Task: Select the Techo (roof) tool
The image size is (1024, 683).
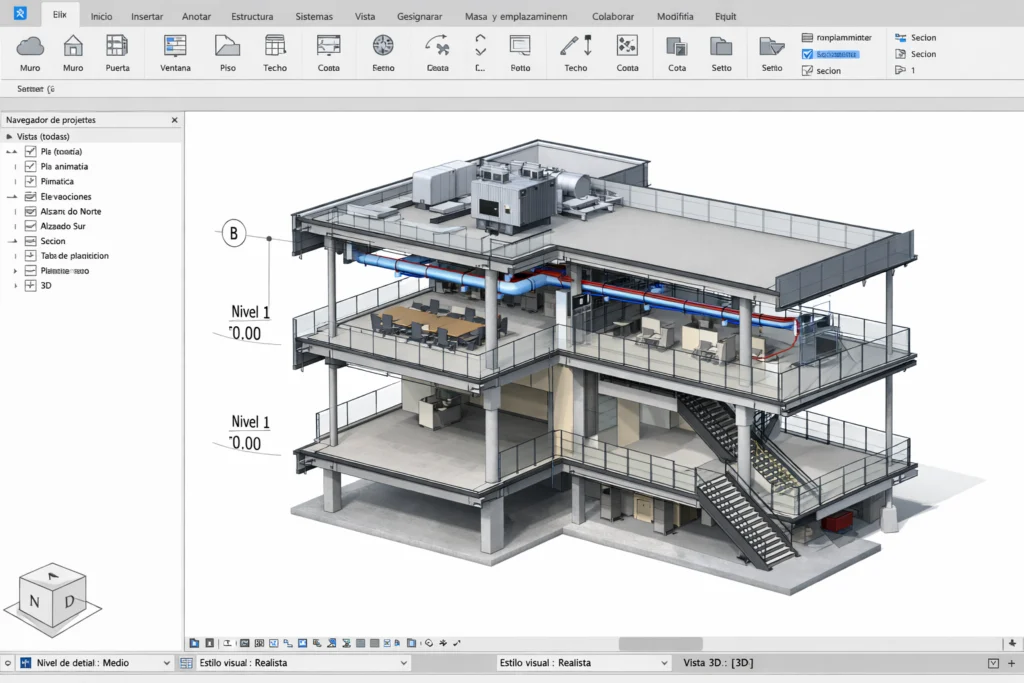Action: pyautogui.click(x=275, y=55)
